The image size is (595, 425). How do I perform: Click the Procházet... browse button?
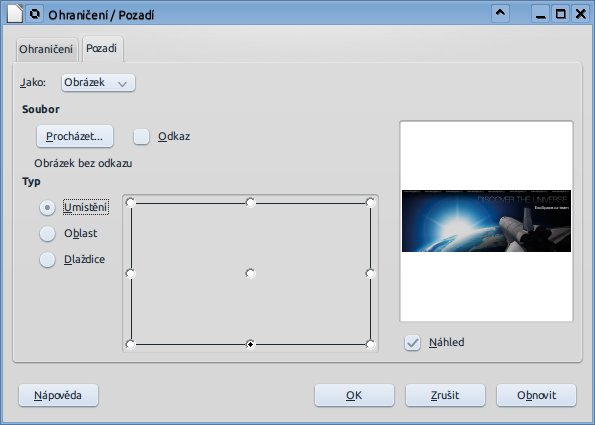pos(75,136)
